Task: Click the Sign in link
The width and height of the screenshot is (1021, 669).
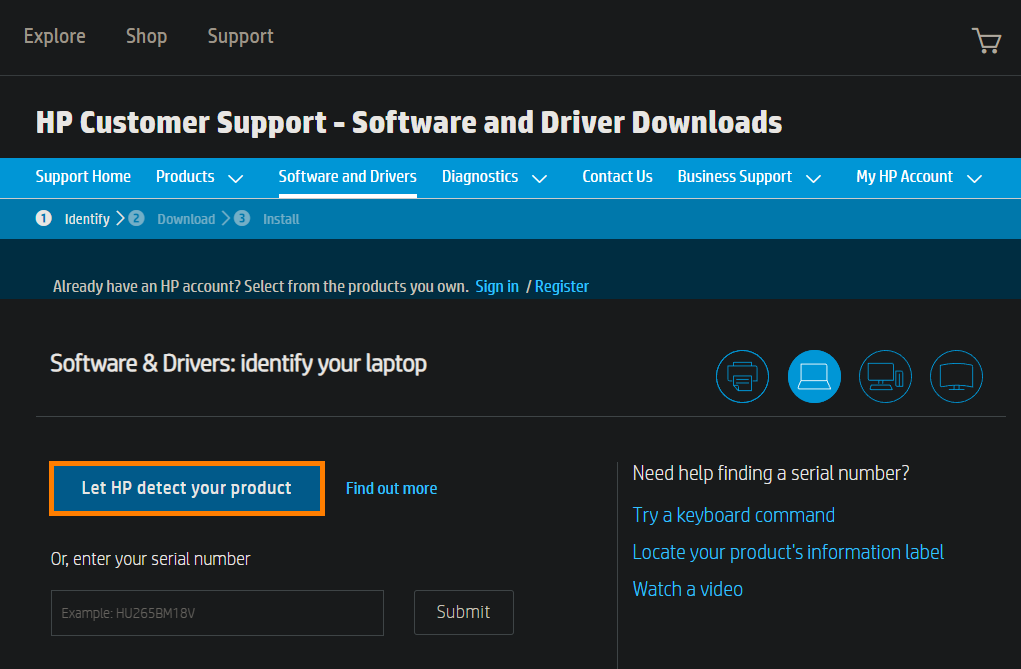Action: click(497, 287)
